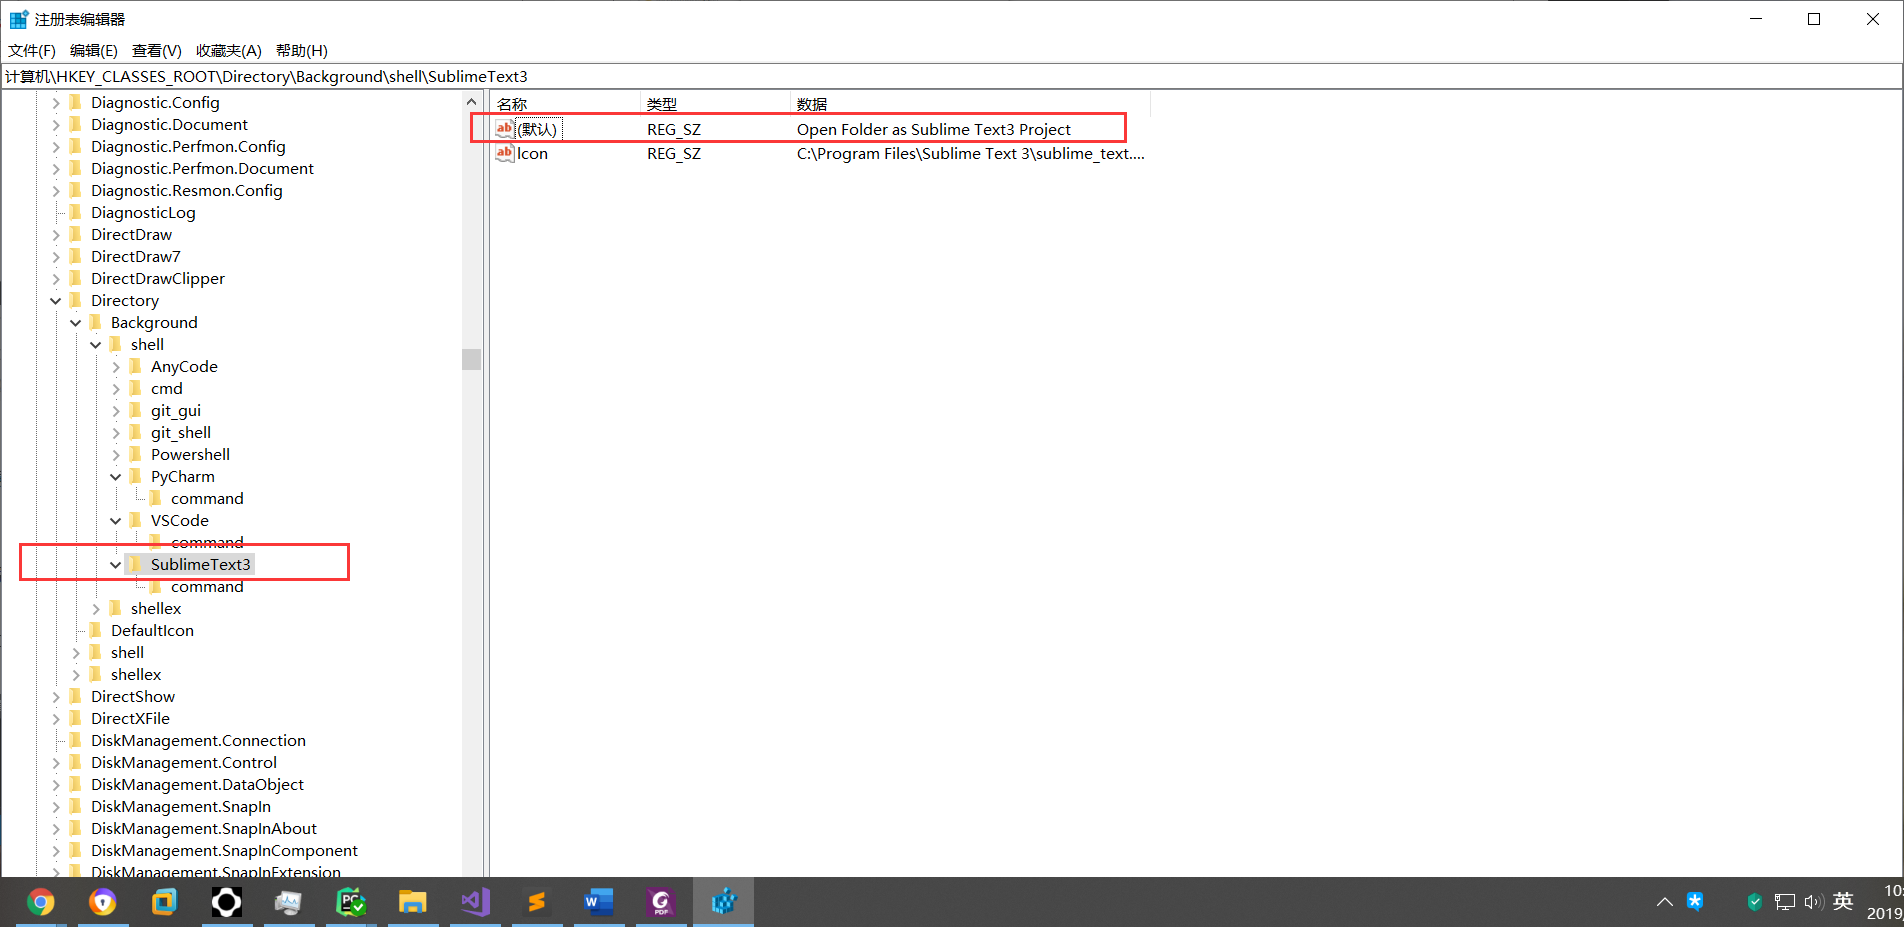Select the SublimeText3 key
The width and height of the screenshot is (1904, 927).
(200, 564)
